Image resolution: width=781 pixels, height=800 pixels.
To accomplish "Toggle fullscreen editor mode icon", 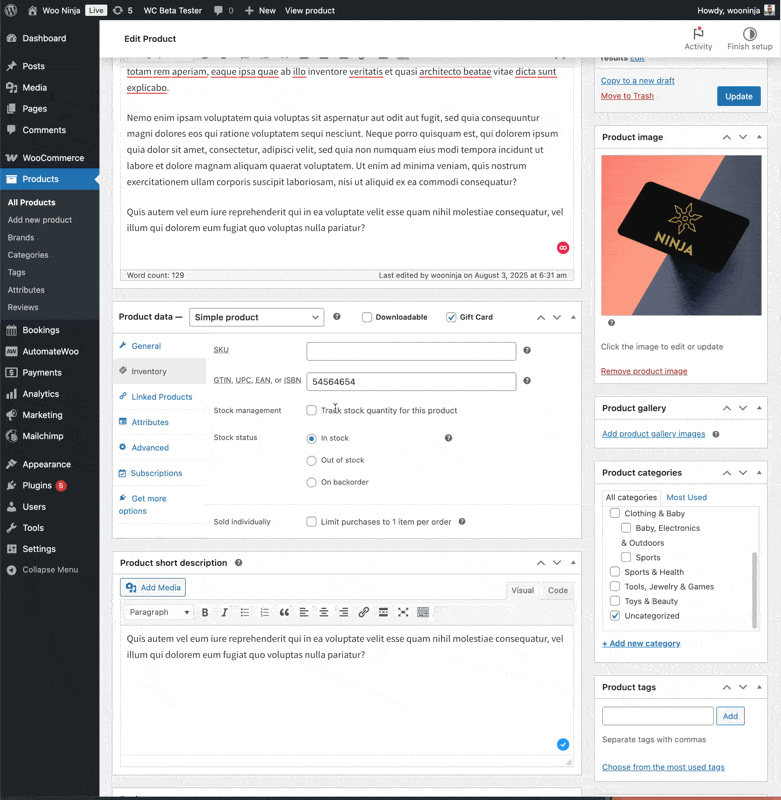I will (403, 612).
